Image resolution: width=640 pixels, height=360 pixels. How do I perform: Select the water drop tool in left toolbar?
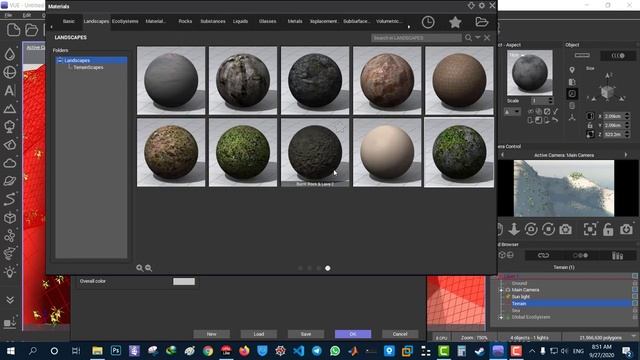tap(10, 54)
